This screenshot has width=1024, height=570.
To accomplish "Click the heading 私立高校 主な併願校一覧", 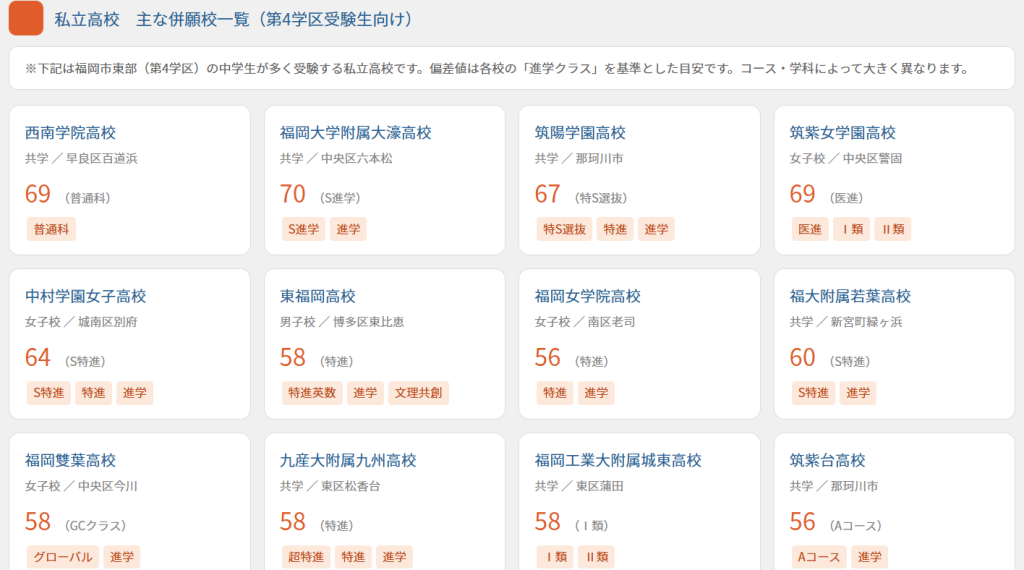I will [x=234, y=20].
